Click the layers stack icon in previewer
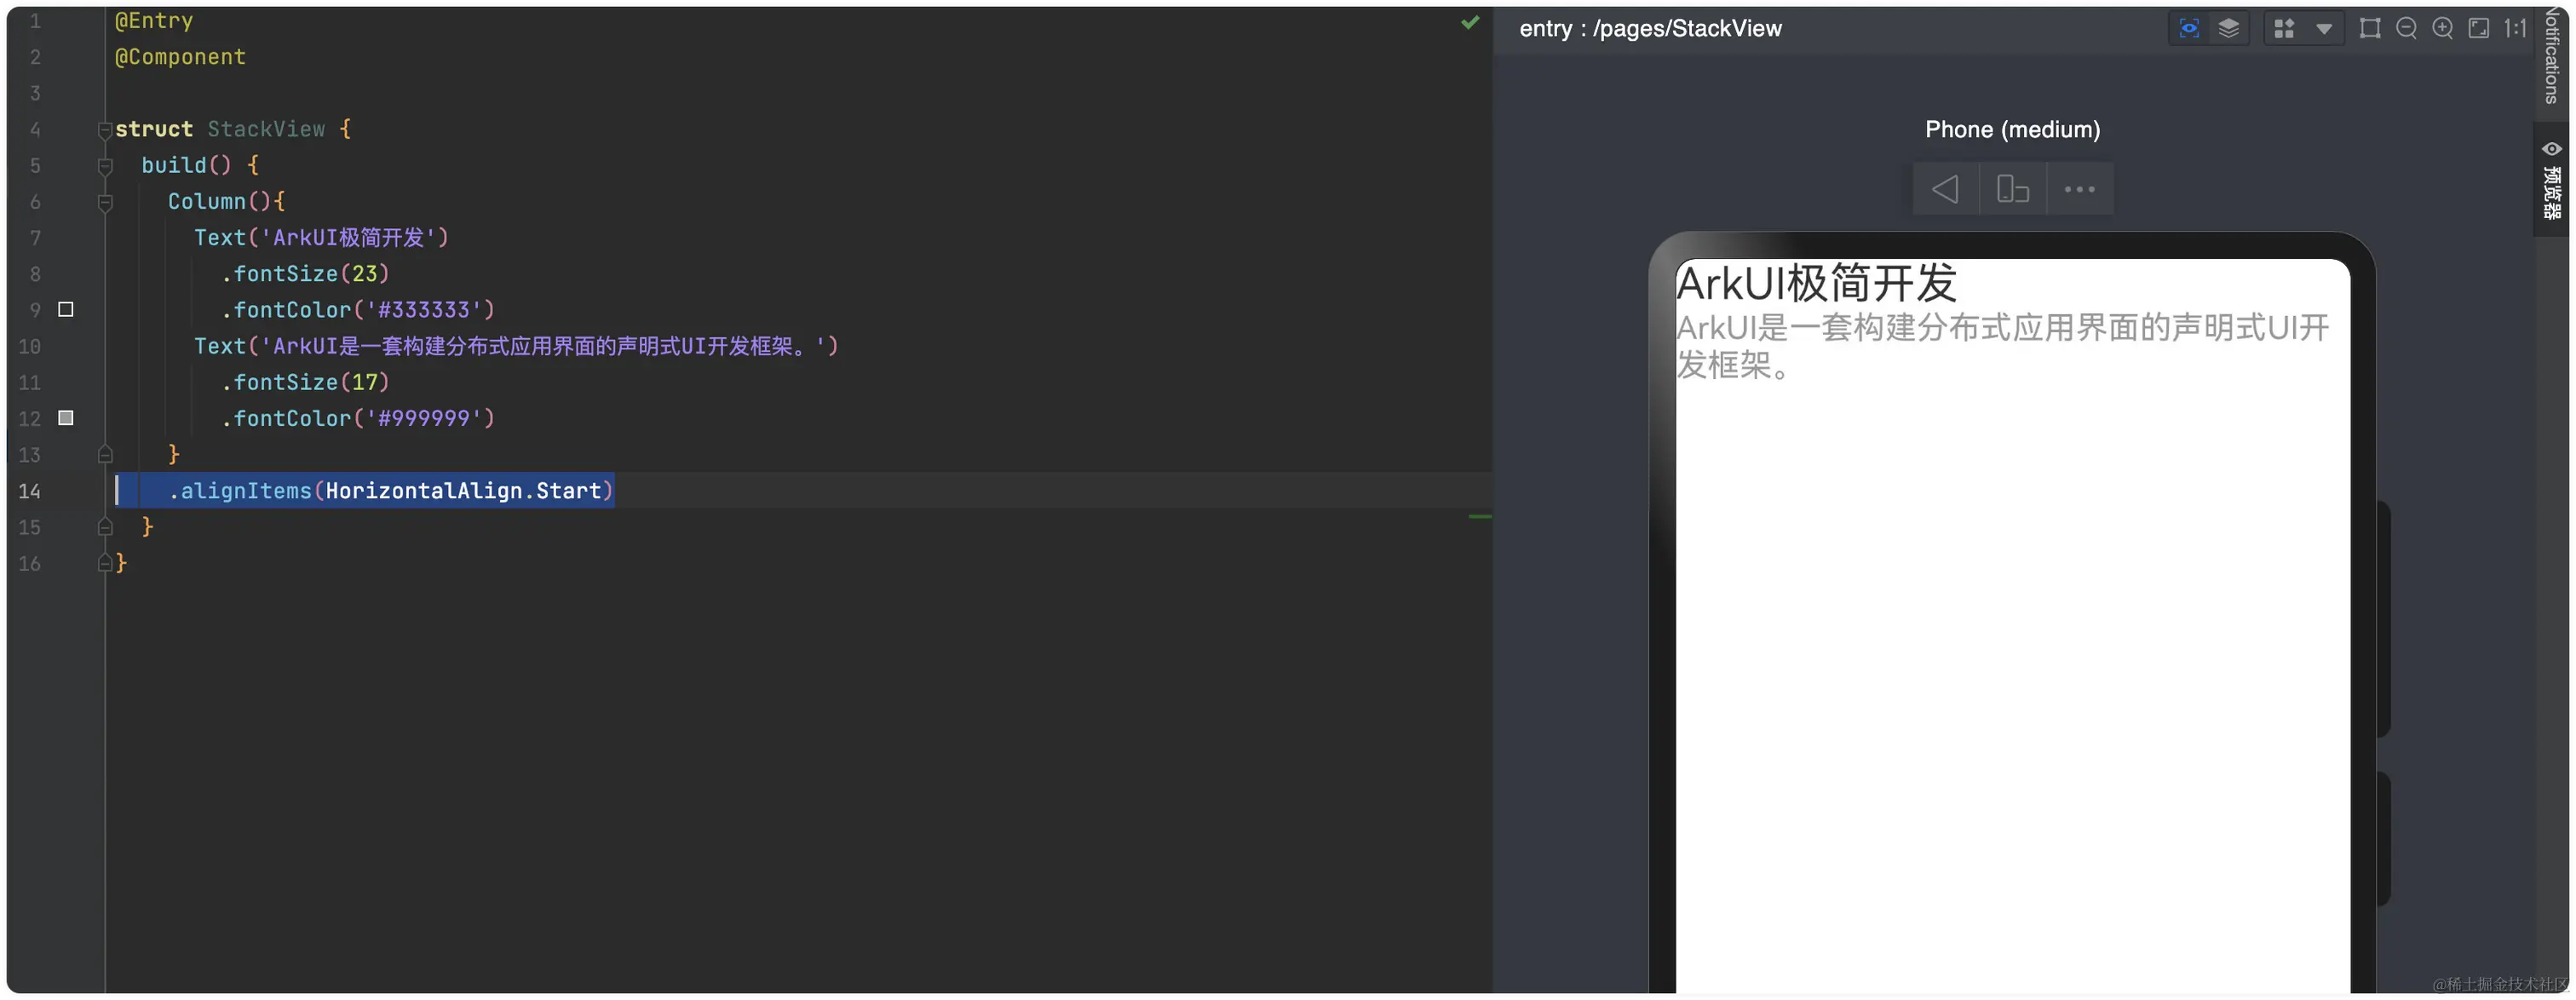 pyautogui.click(x=2228, y=28)
